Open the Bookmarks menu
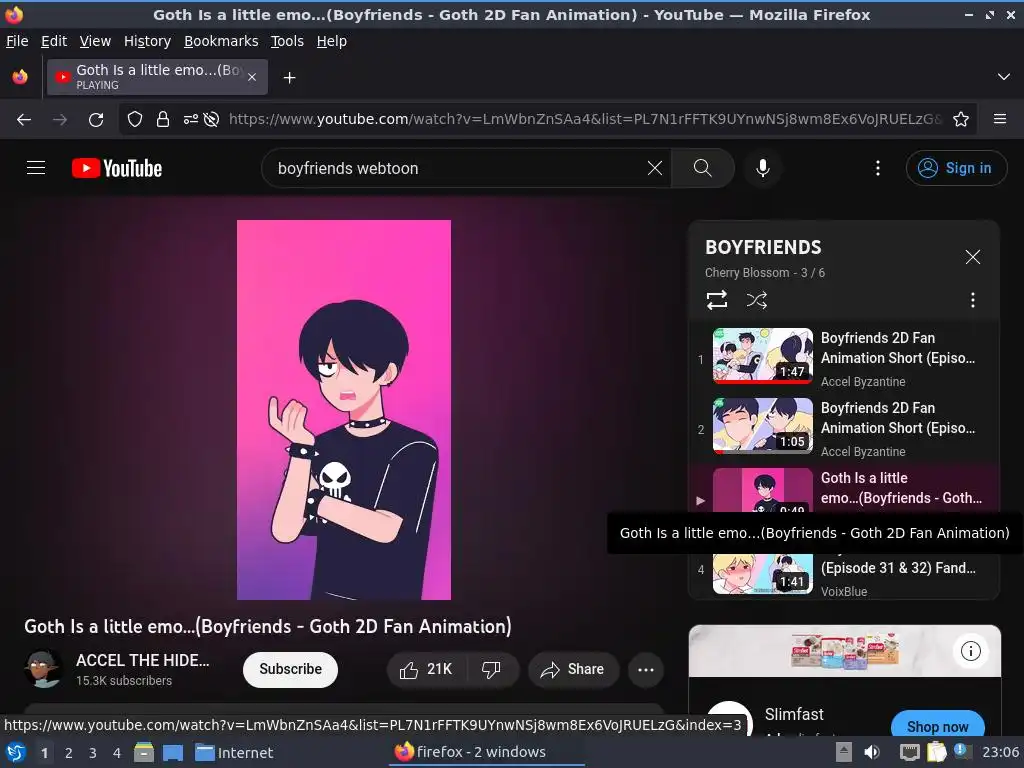The image size is (1024, 768). click(221, 41)
